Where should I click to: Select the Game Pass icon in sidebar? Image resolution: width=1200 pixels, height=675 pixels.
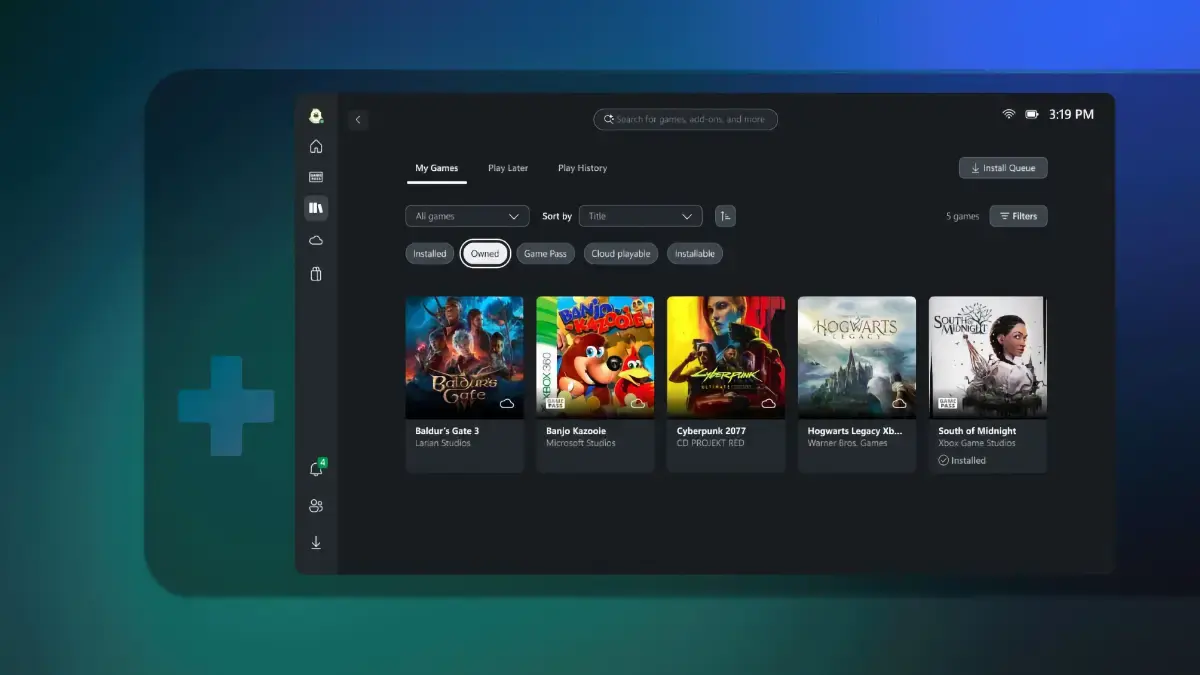click(316, 177)
